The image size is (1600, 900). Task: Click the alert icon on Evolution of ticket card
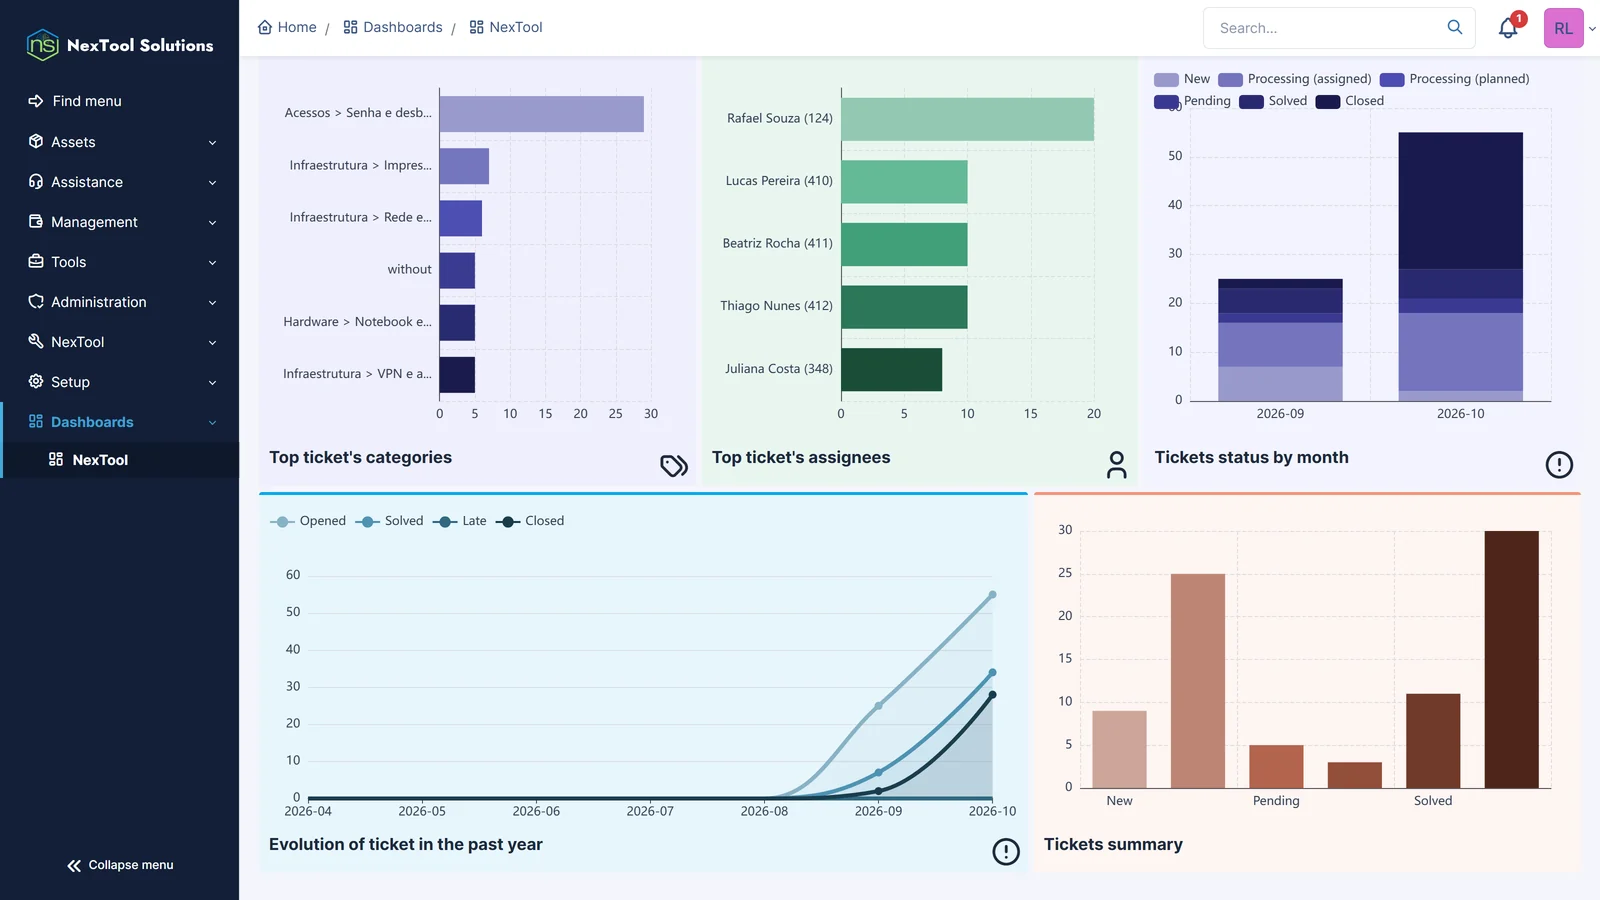pyautogui.click(x=1006, y=851)
